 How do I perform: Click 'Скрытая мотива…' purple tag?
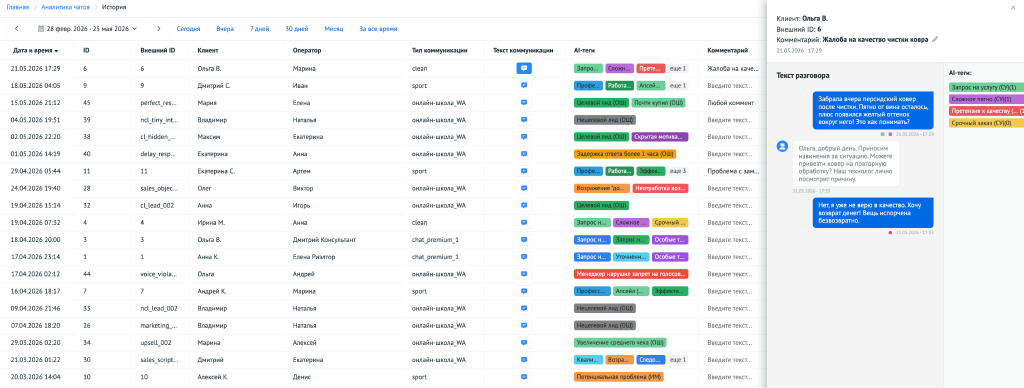pyautogui.click(x=660, y=137)
